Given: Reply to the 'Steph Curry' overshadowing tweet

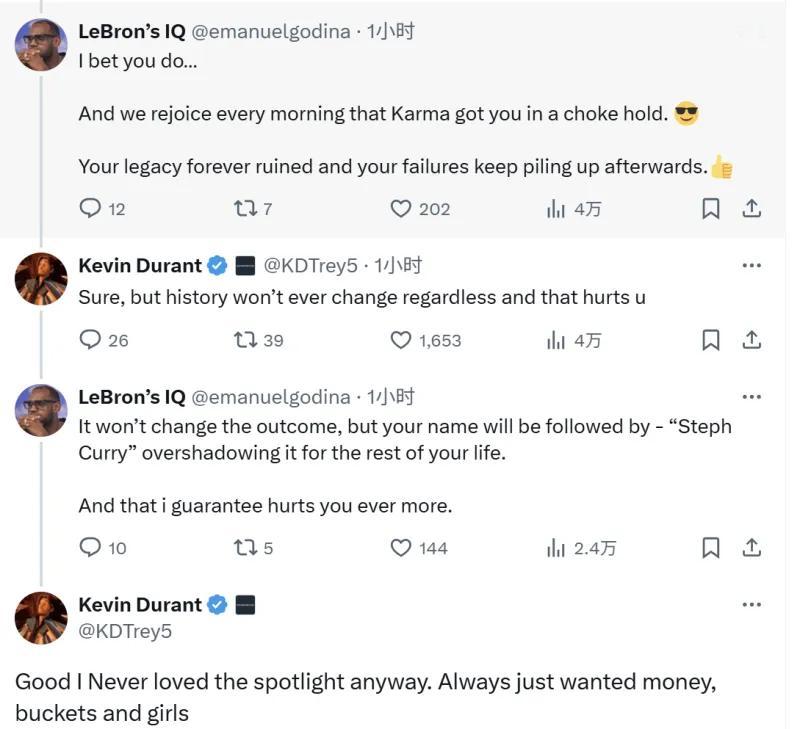Looking at the screenshot, I should [91, 548].
